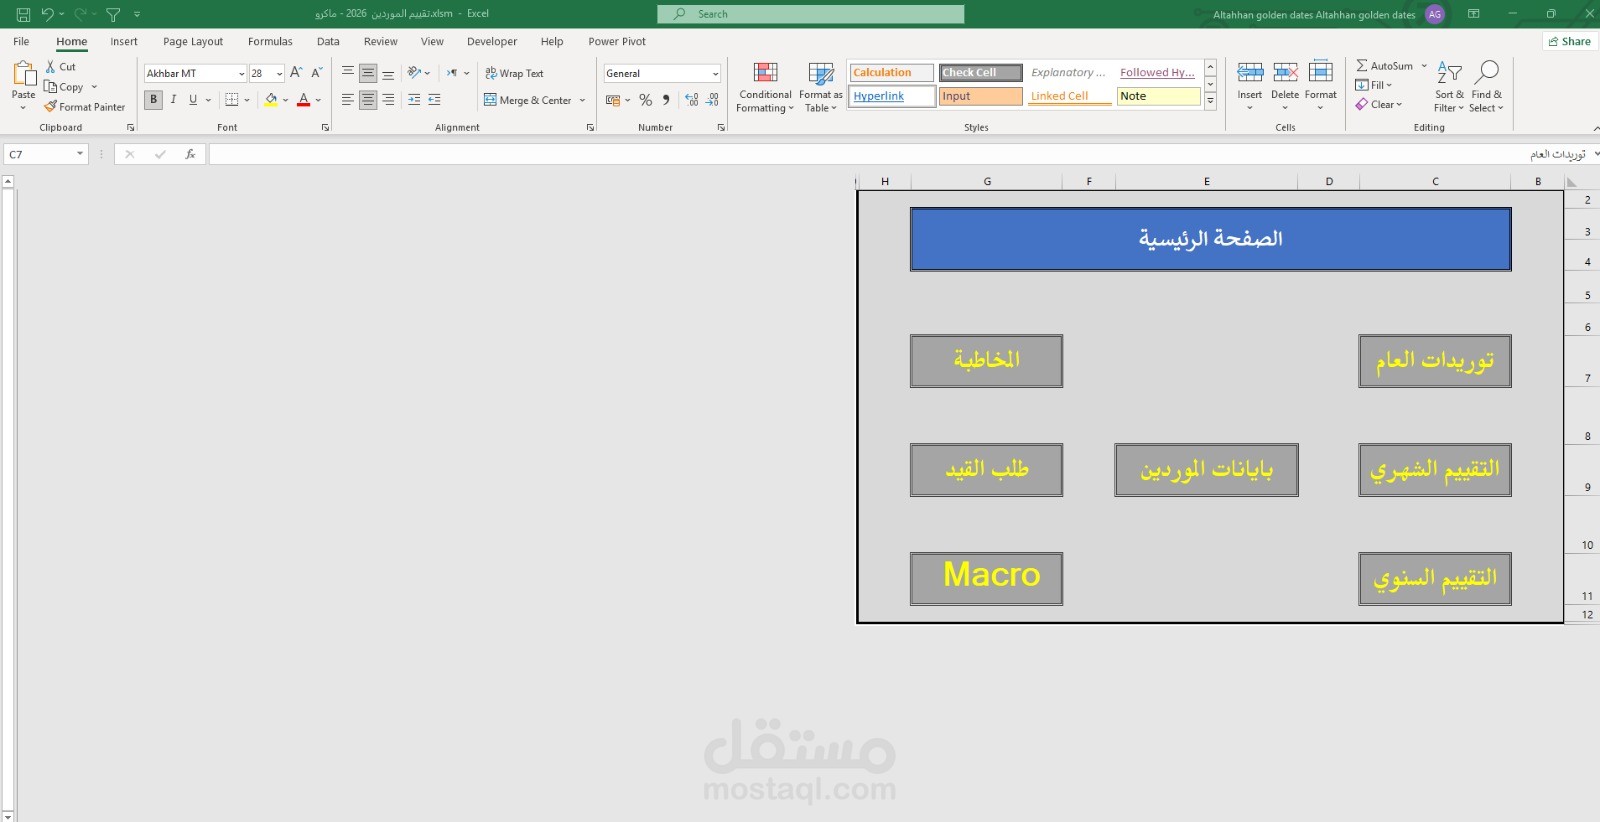Toggle Bold formatting
The height and width of the screenshot is (822, 1600).
click(153, 100)
